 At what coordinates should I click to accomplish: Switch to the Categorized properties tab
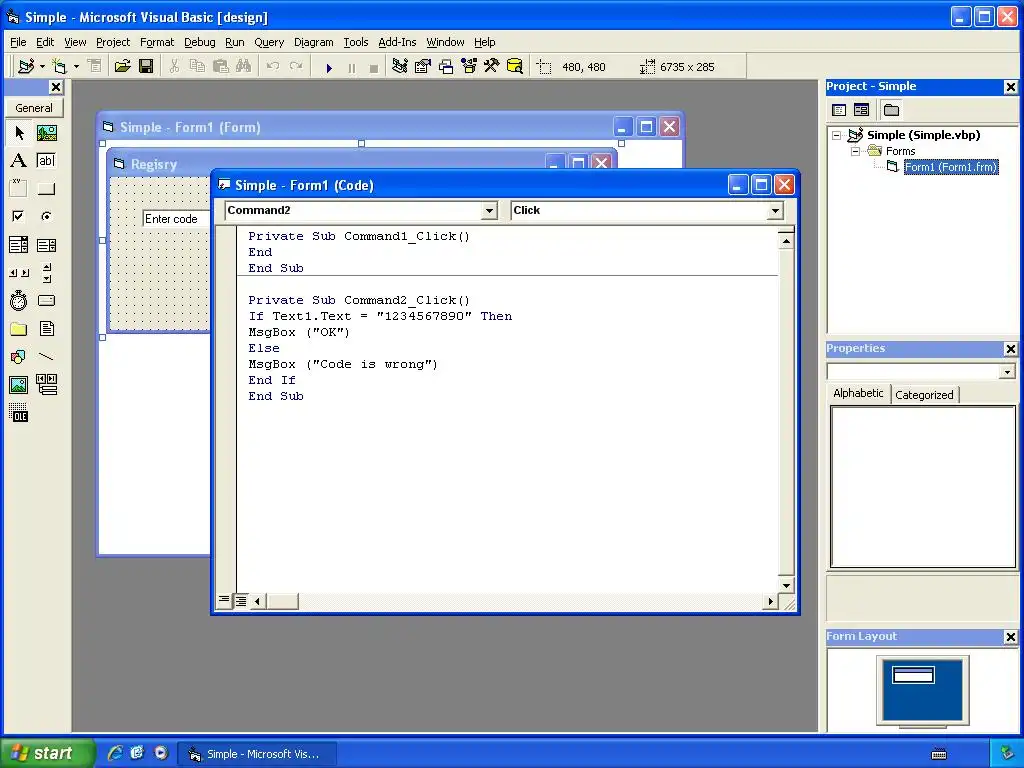[x=924, y=394]
